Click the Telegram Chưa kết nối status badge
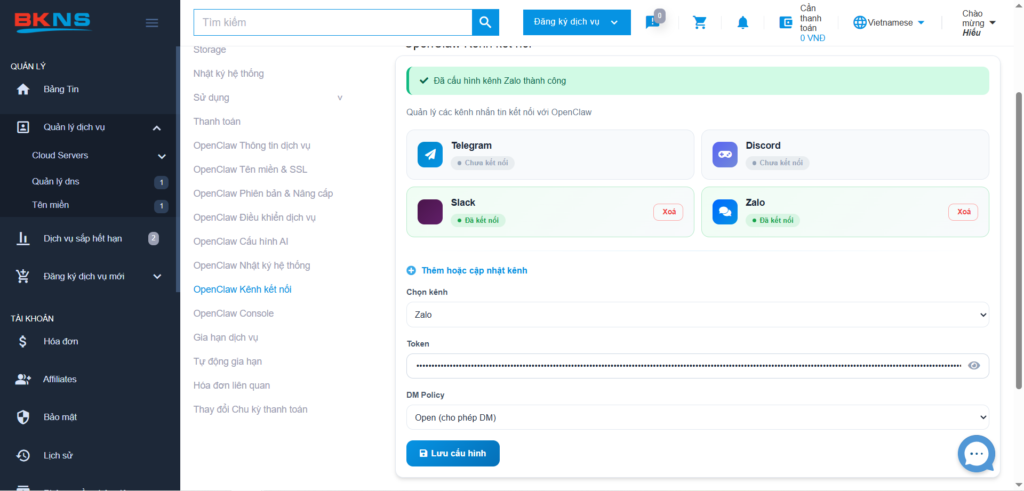Image resolution: width=1024 pixels, height=491 pixels. (482, 163)
